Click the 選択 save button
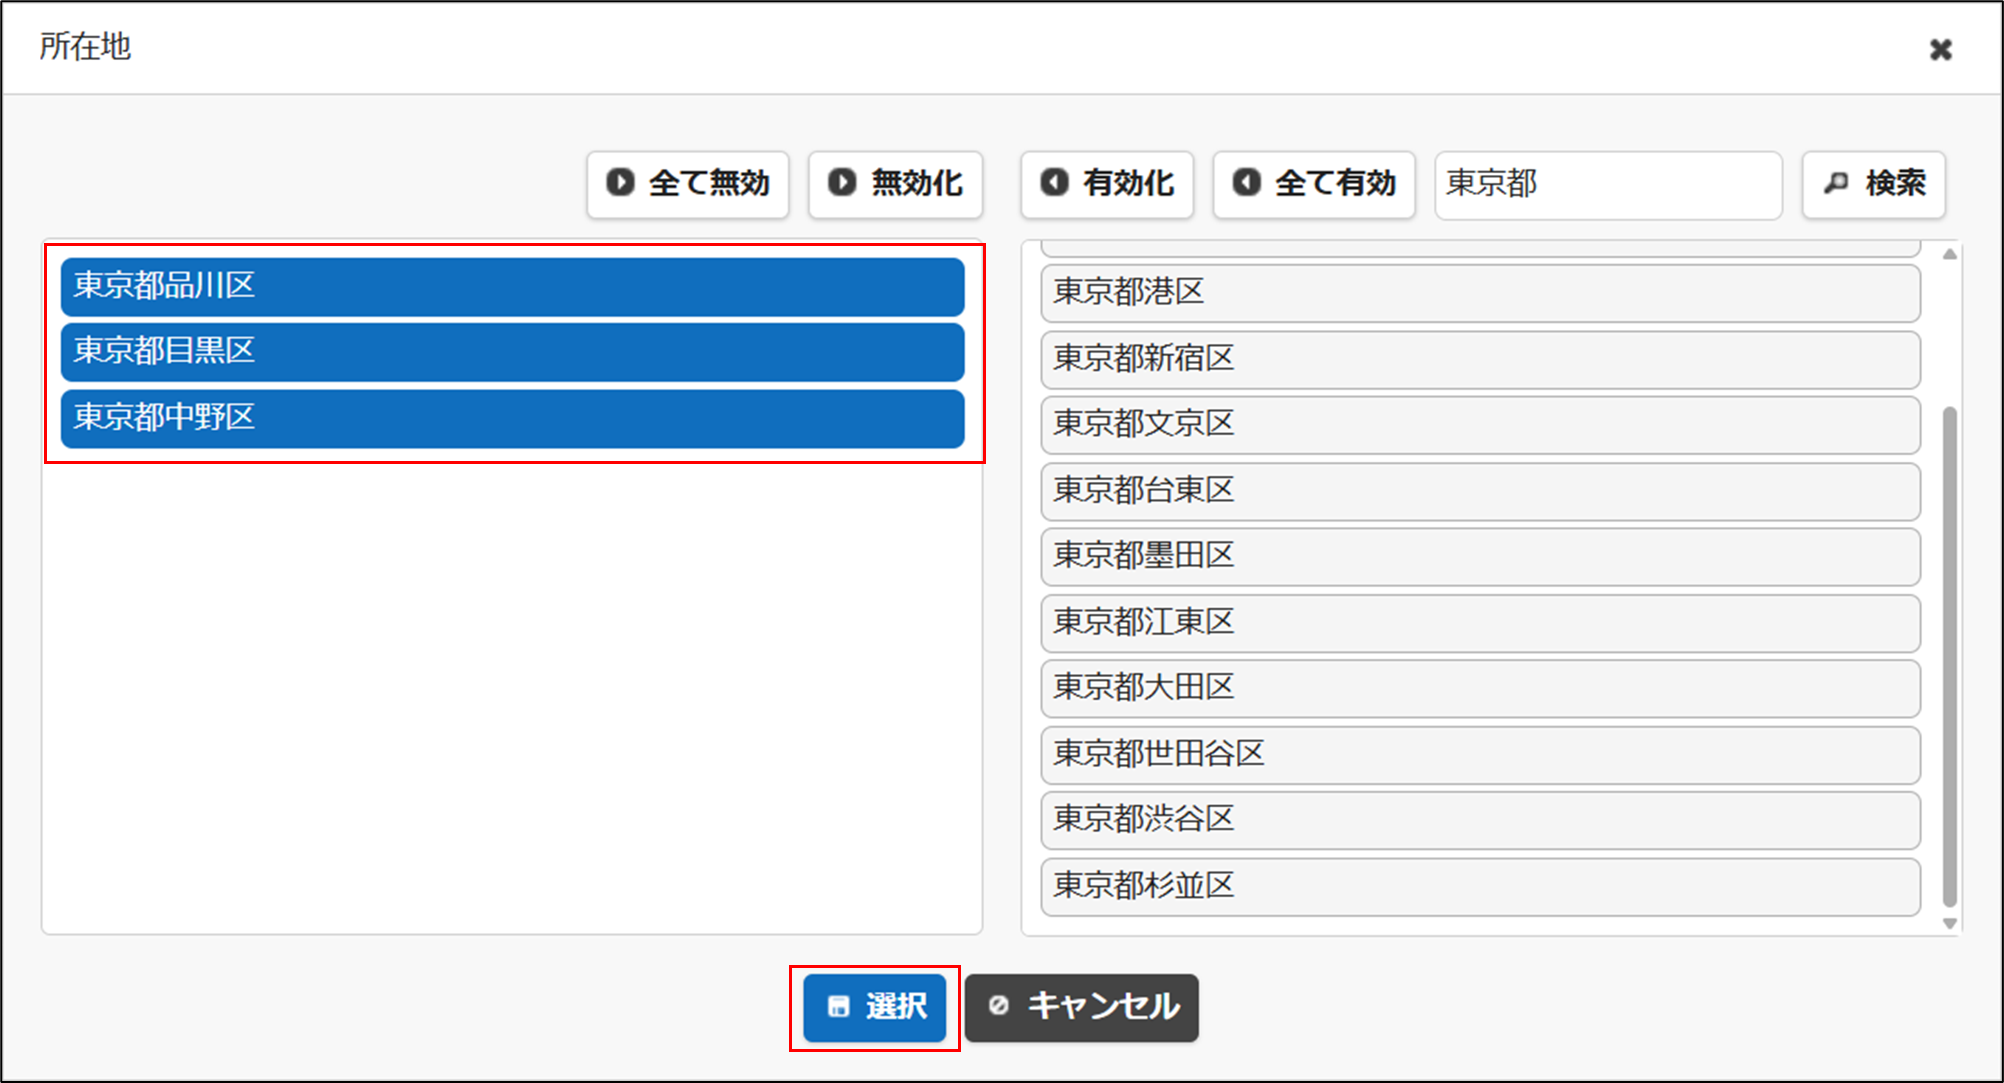Screen dimensions: 2004x1083 coord(875,1007)
